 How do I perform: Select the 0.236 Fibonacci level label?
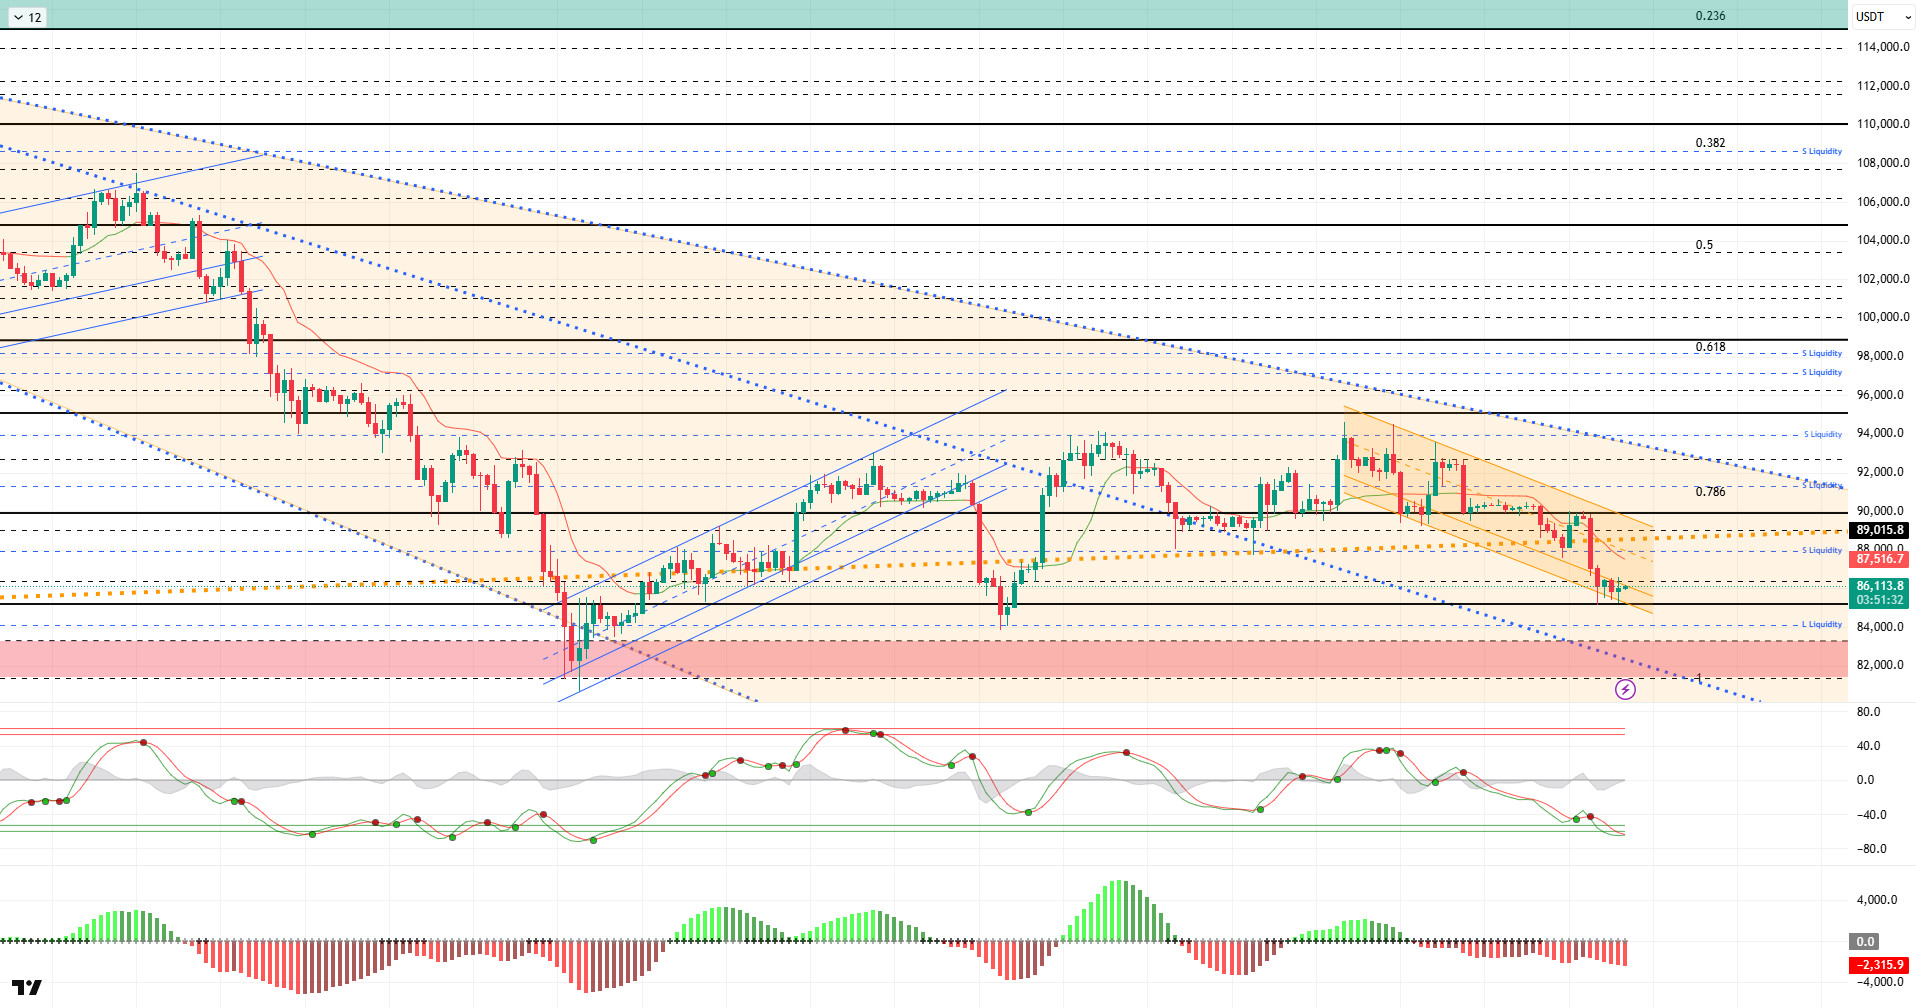tap(1710, 16)
